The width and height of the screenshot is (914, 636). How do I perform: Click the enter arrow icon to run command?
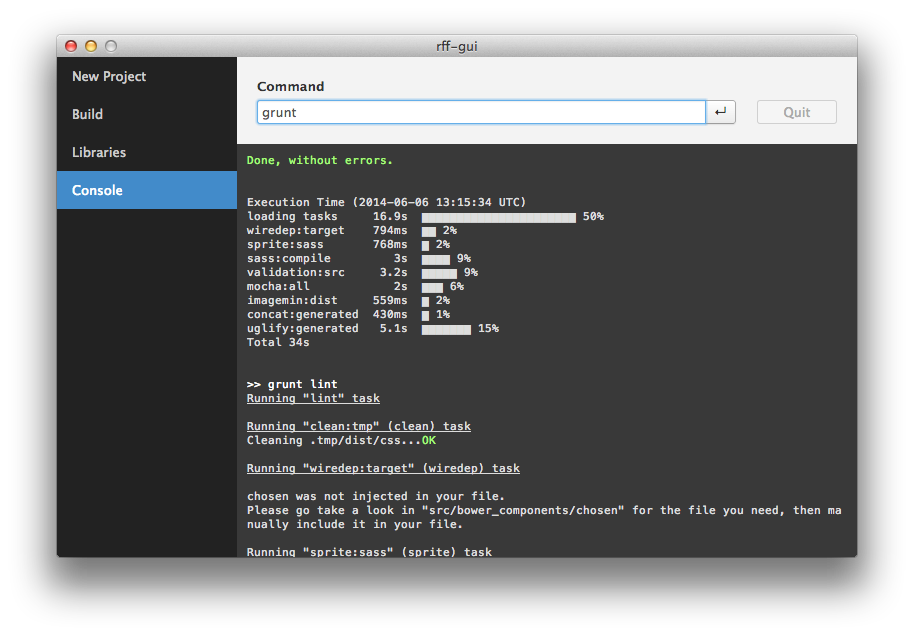click(x=720, y=112)
